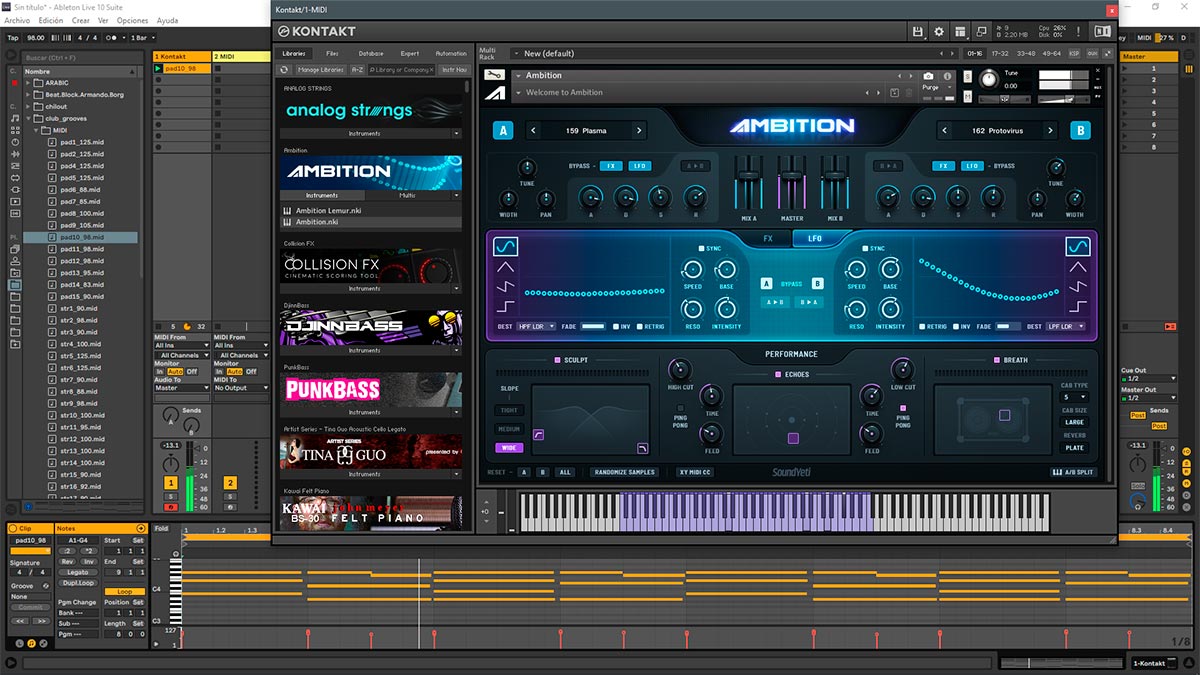
Task: Open the CAB TYPE dropdown
Action: (1074, 397)
